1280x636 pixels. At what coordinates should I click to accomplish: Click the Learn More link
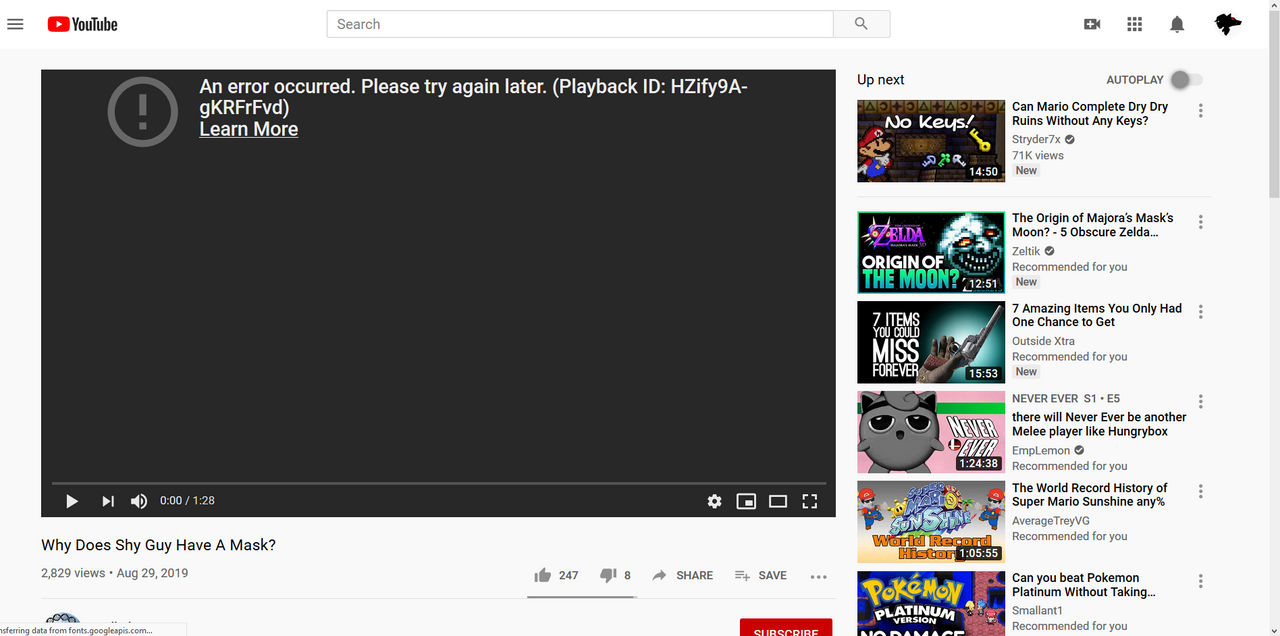tap(248, 129)
